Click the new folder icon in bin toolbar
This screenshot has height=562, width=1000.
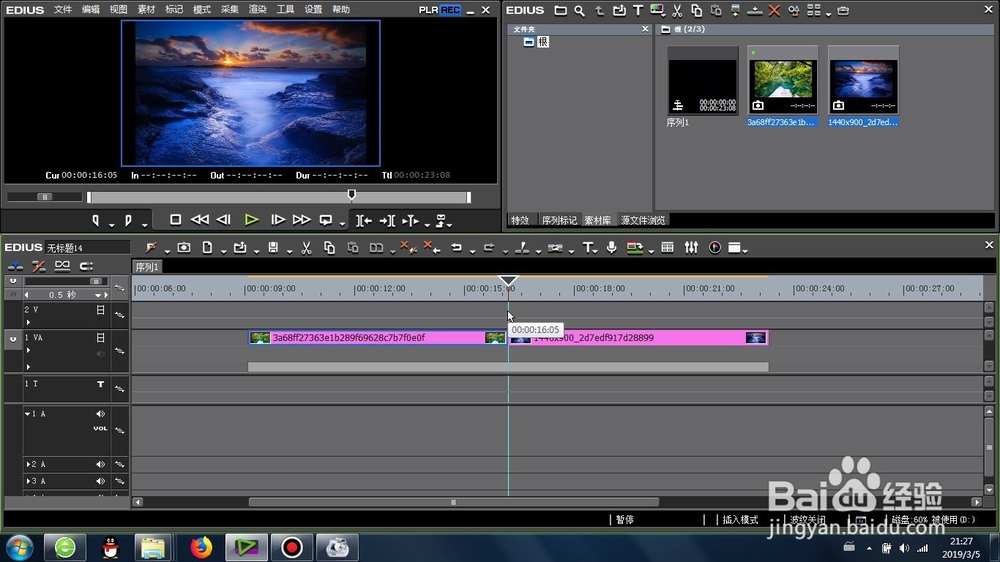(560, 10)
